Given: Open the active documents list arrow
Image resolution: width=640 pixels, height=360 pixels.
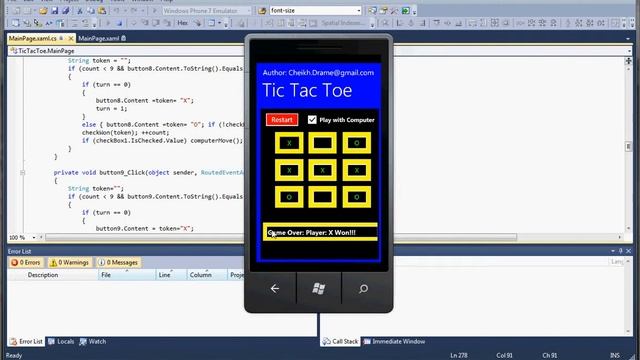Looking at the screenshot, I should [x=628, y=38].
